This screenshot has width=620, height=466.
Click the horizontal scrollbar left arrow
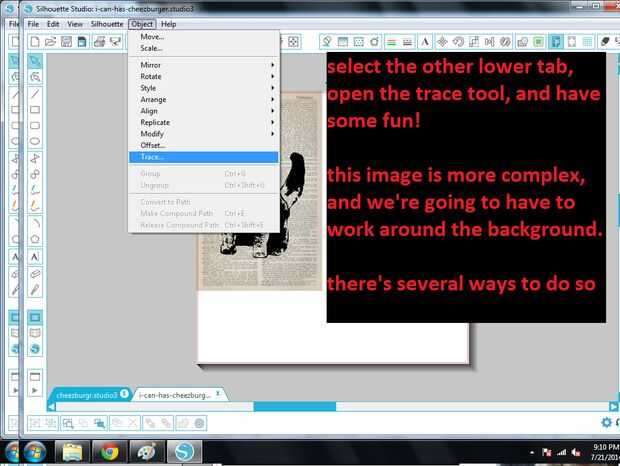pos(51,406)
